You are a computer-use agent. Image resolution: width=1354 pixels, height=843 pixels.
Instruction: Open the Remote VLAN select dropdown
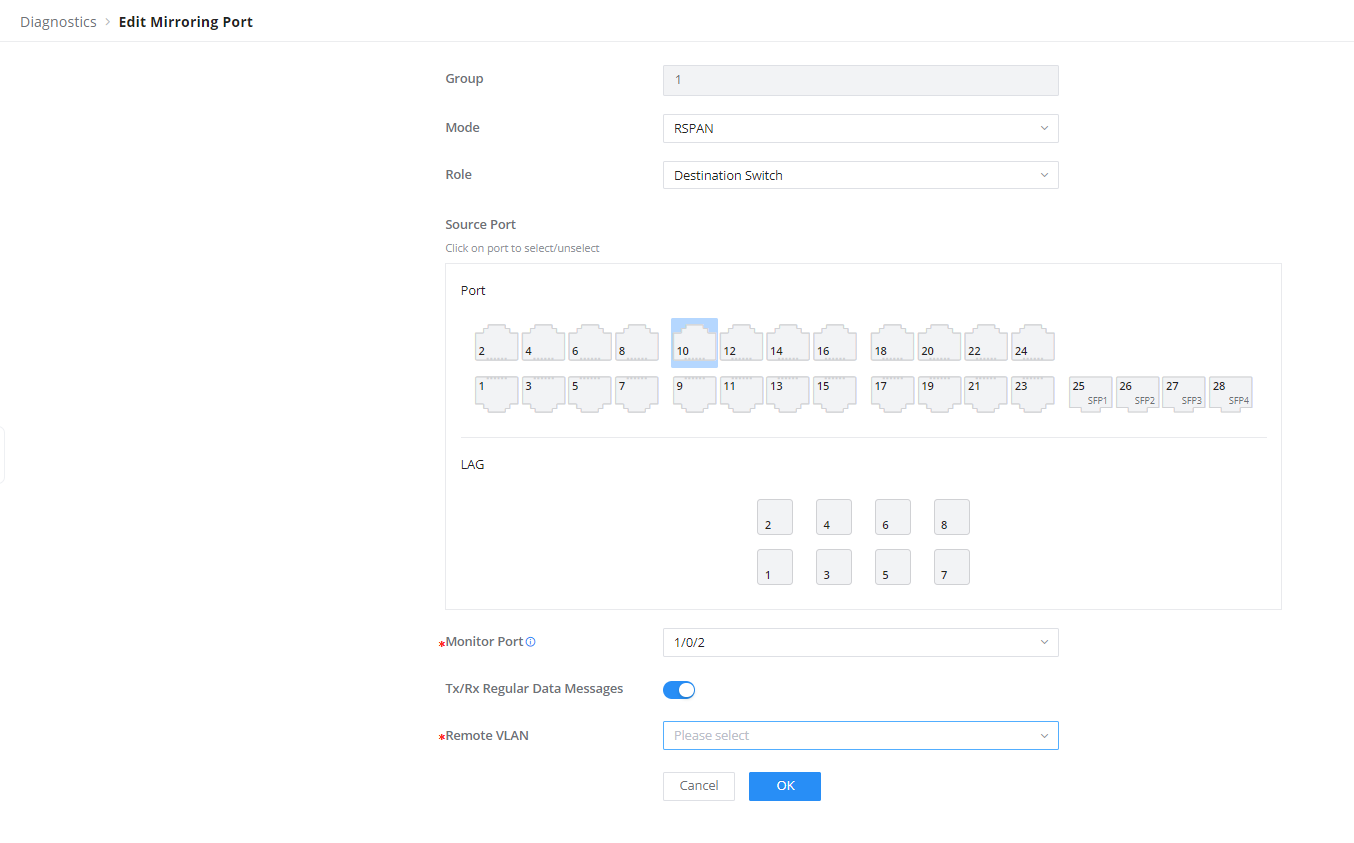point(860,736)
